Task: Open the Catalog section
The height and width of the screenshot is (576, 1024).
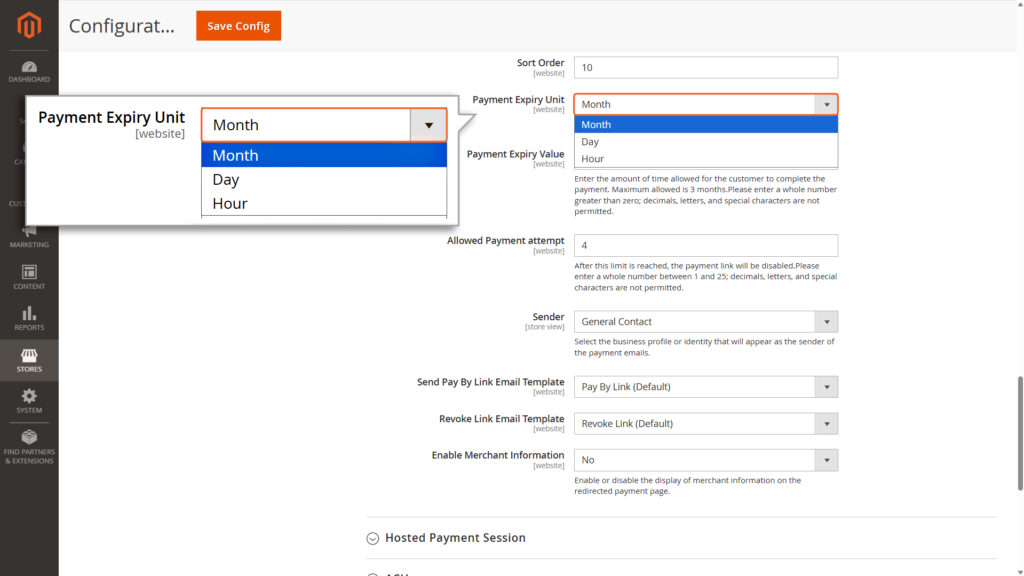Action: (28, 150)
